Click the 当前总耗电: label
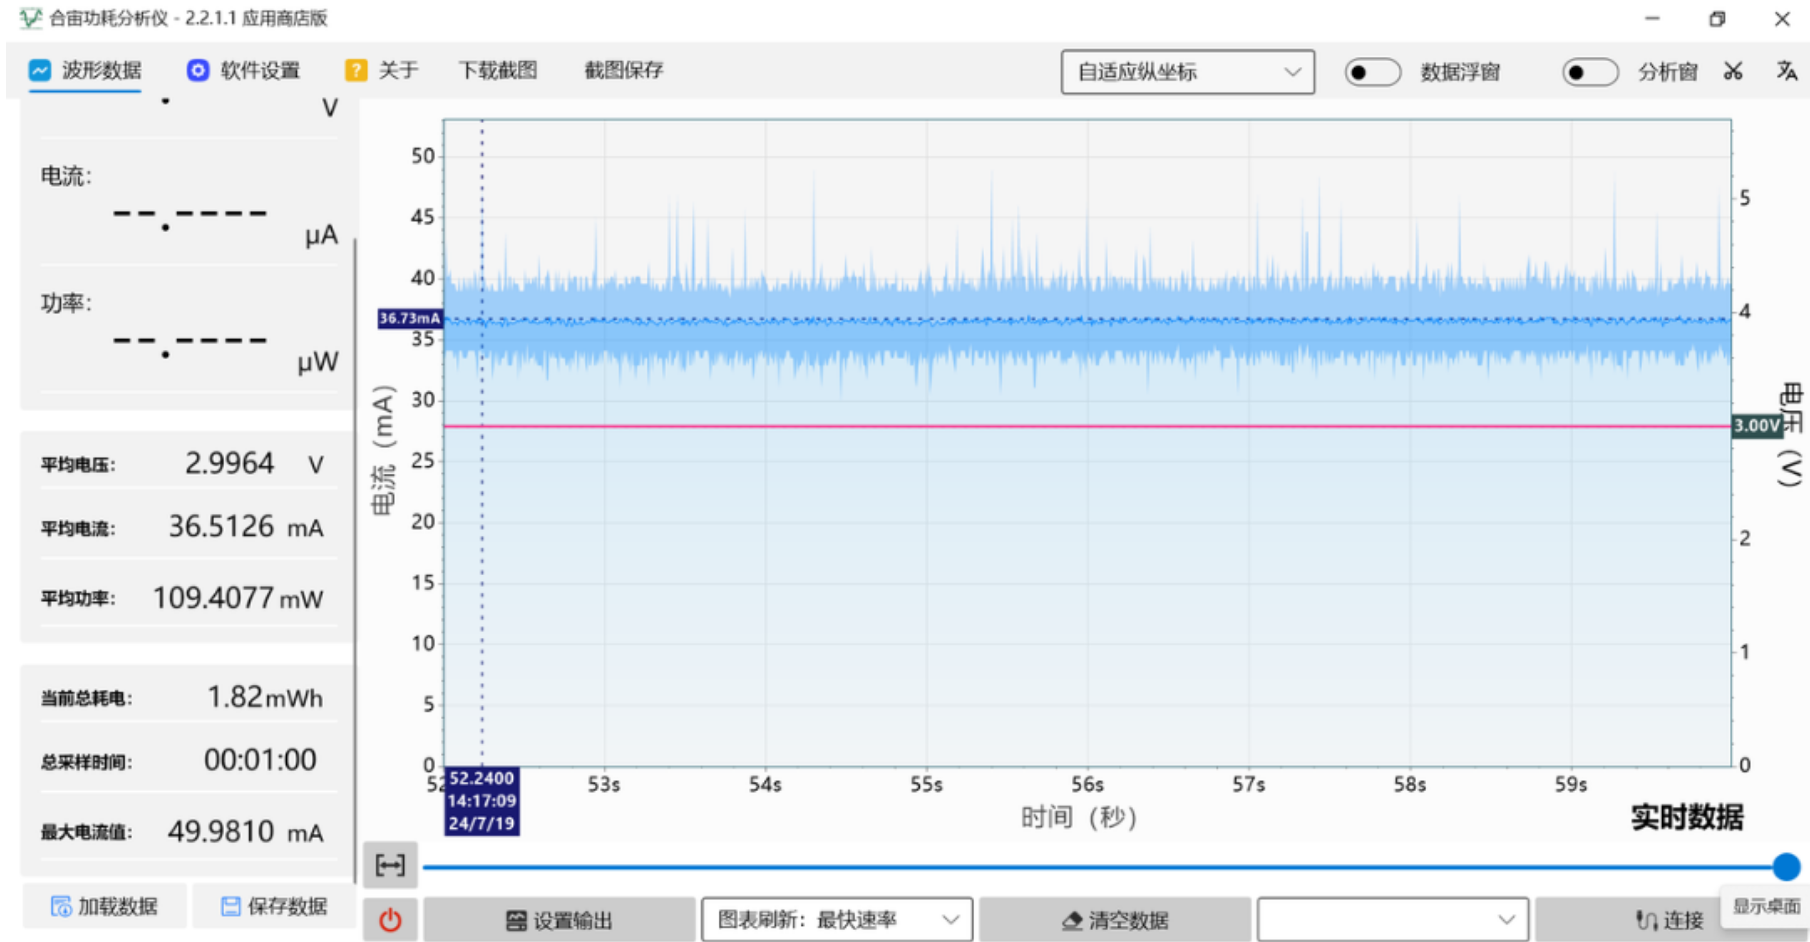Screen dimensions: 1810x942 86,698
